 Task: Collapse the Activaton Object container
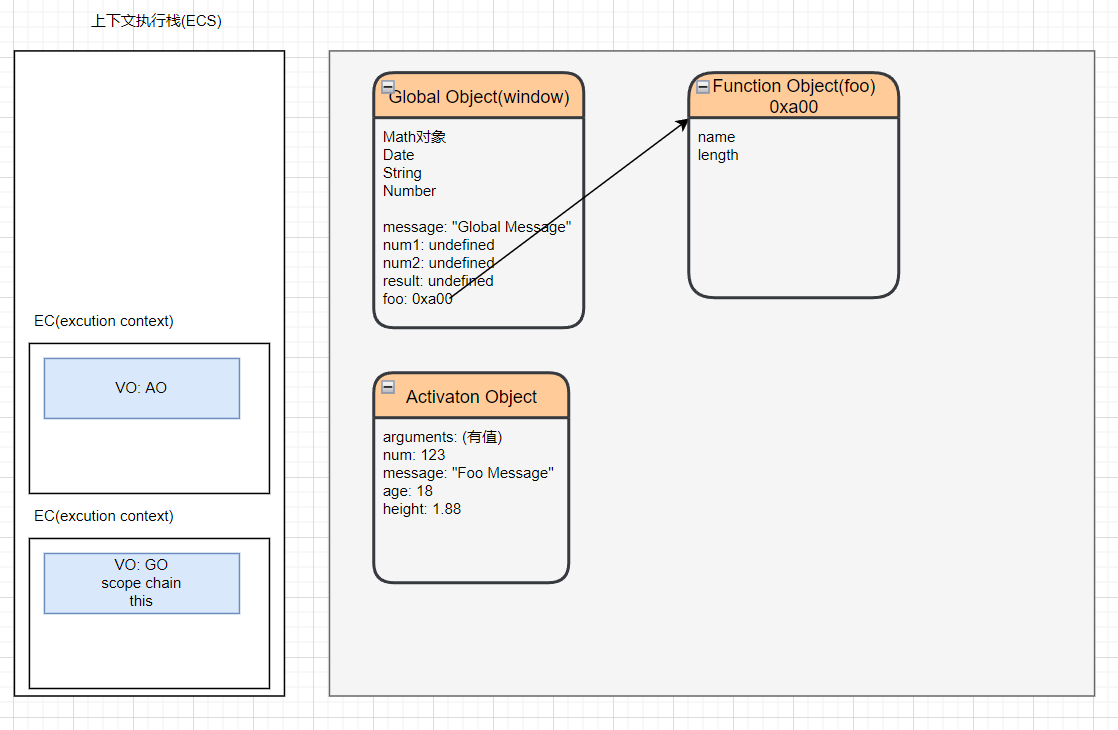[388, 387]
